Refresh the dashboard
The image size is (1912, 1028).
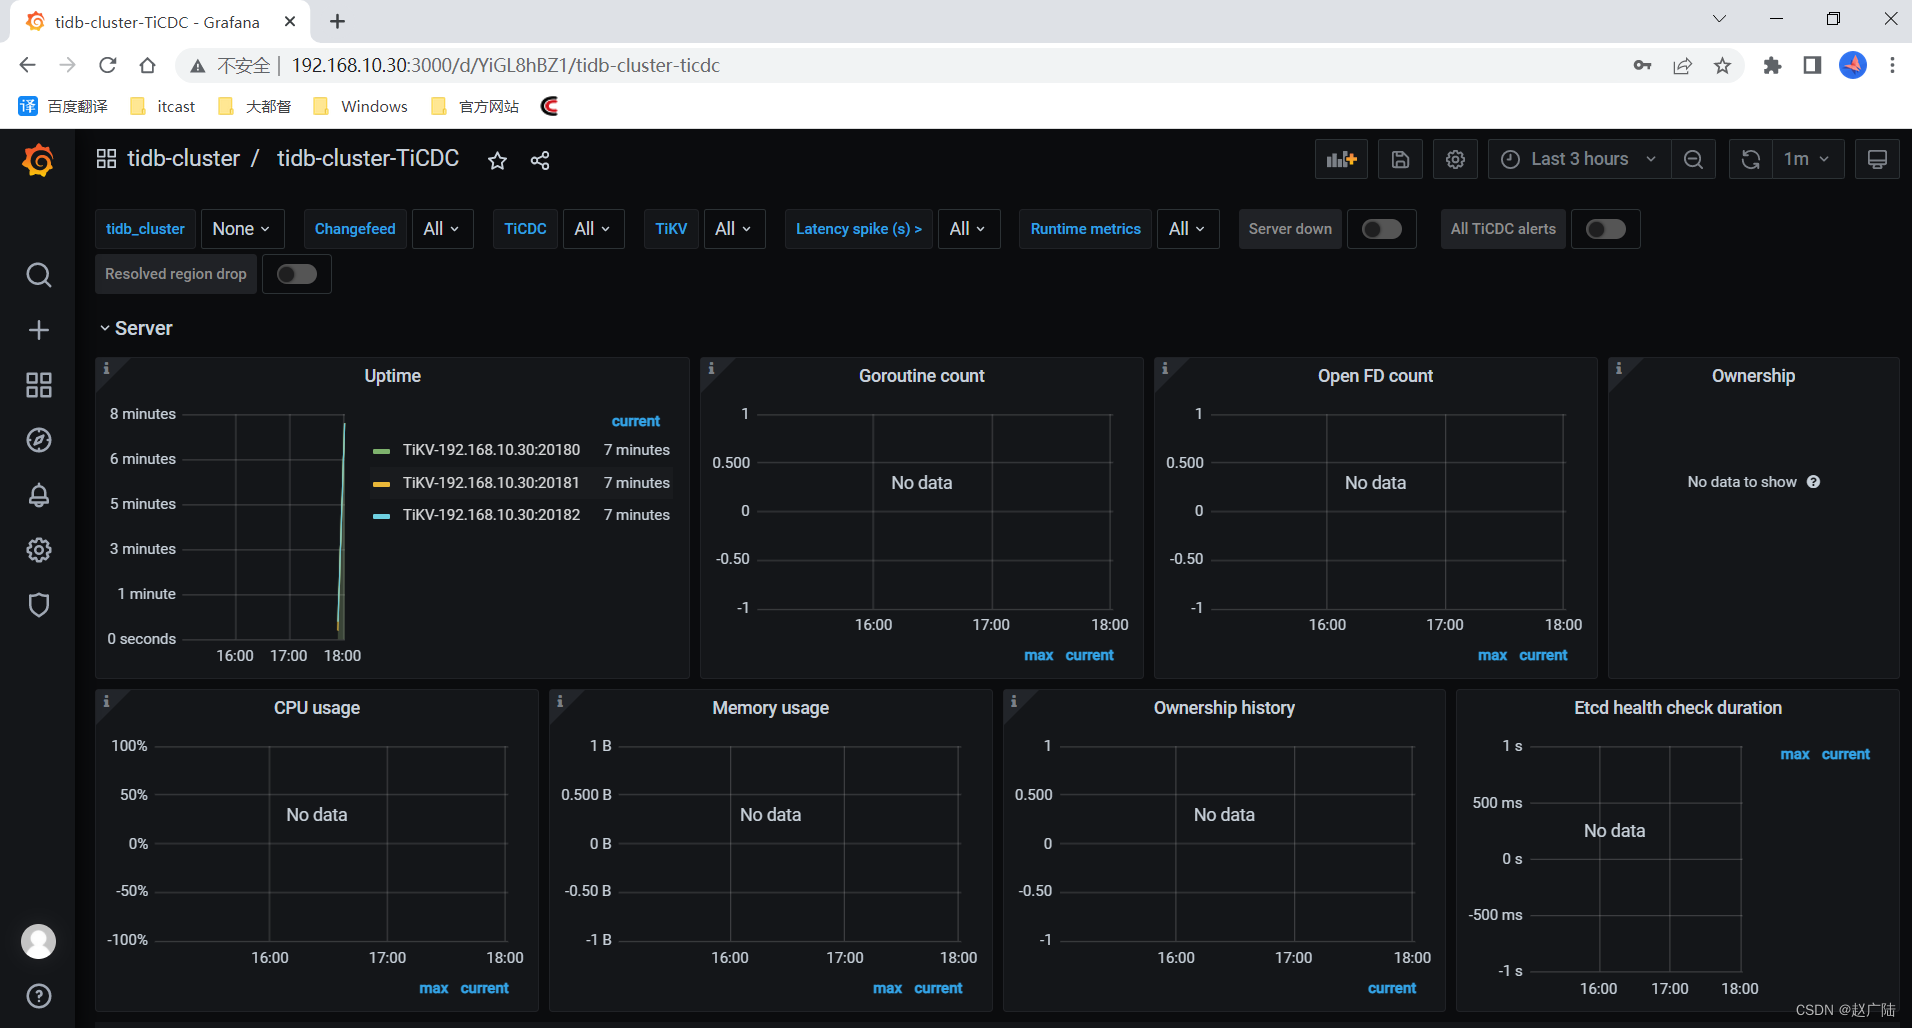point(1750,159)
